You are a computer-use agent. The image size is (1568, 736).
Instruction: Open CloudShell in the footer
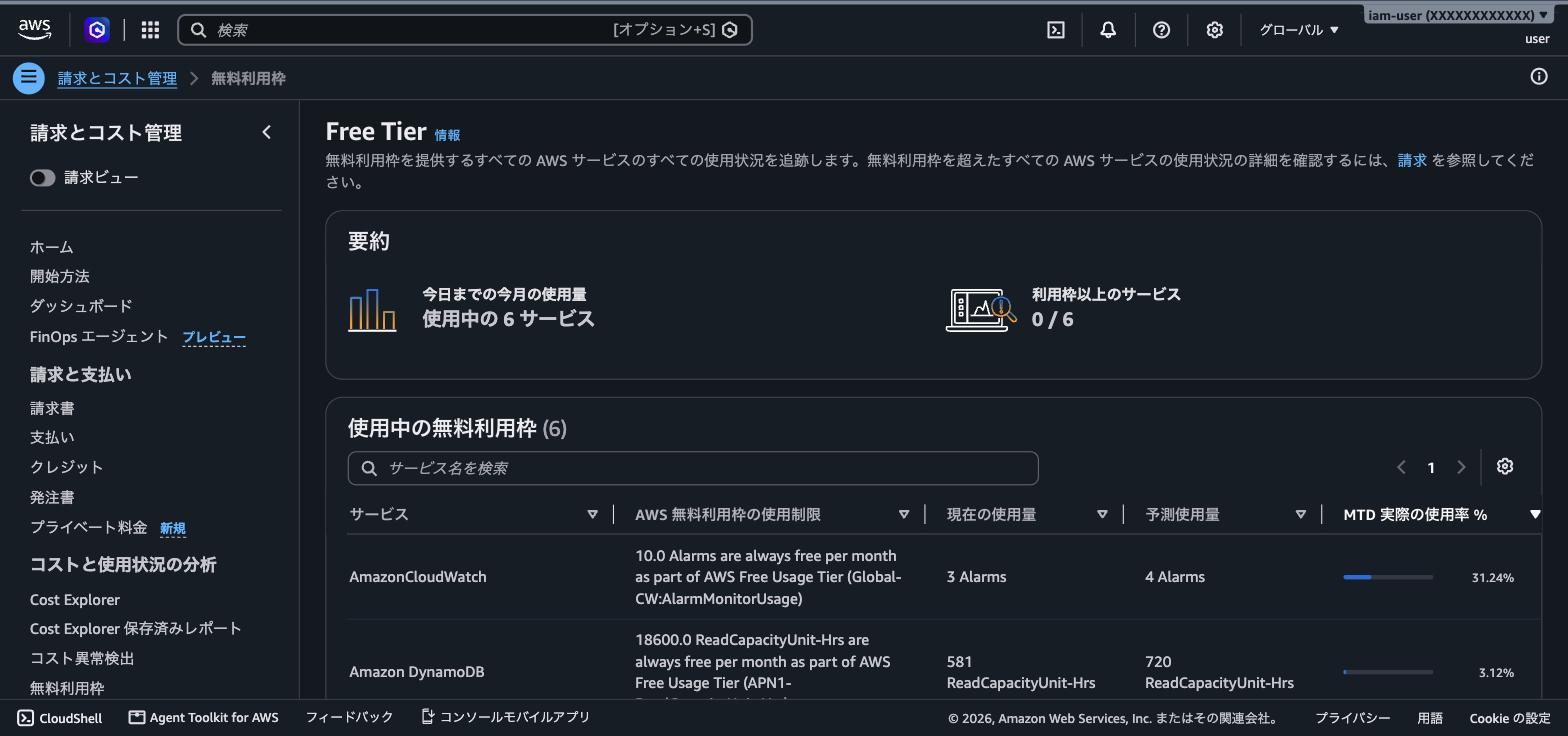click(60, 718)
